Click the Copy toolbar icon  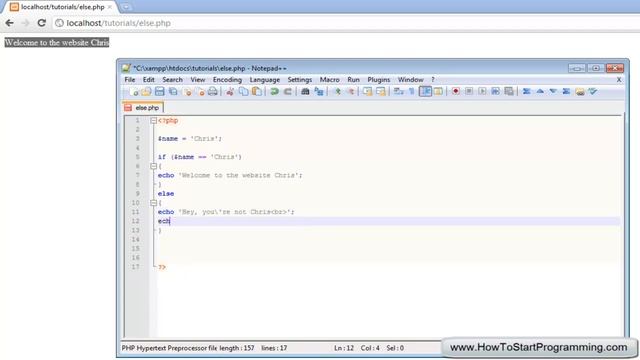click(243, 92)
